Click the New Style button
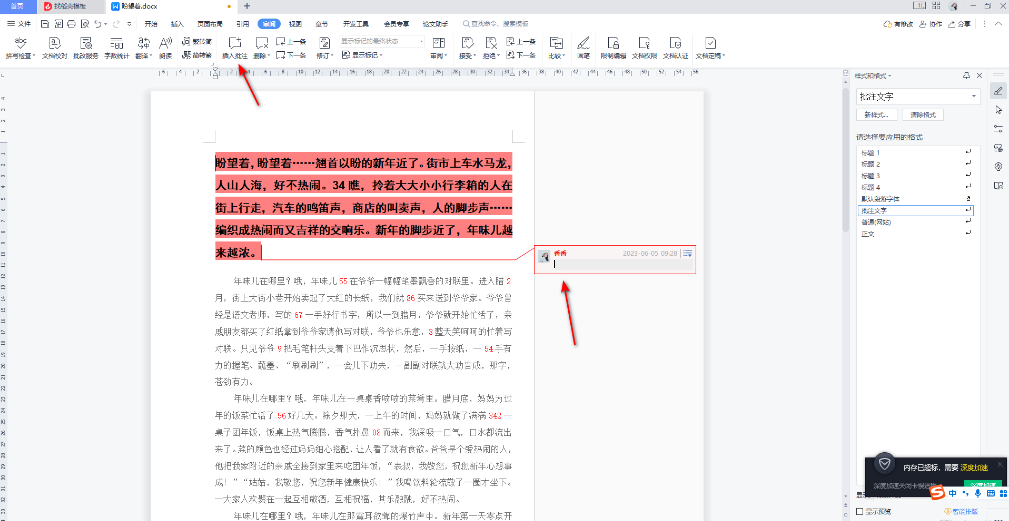Image resolution: width=1009 pixels, height=521 pixels. 876,115
